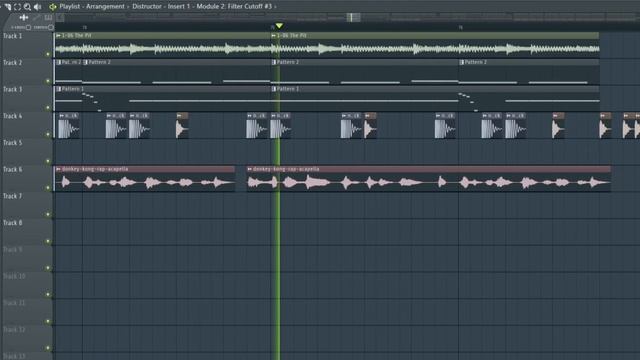Mute Track 10 with its green dot
Image resolution: width=640 pixels, height=360 pixels.
[x=48, y=294]
